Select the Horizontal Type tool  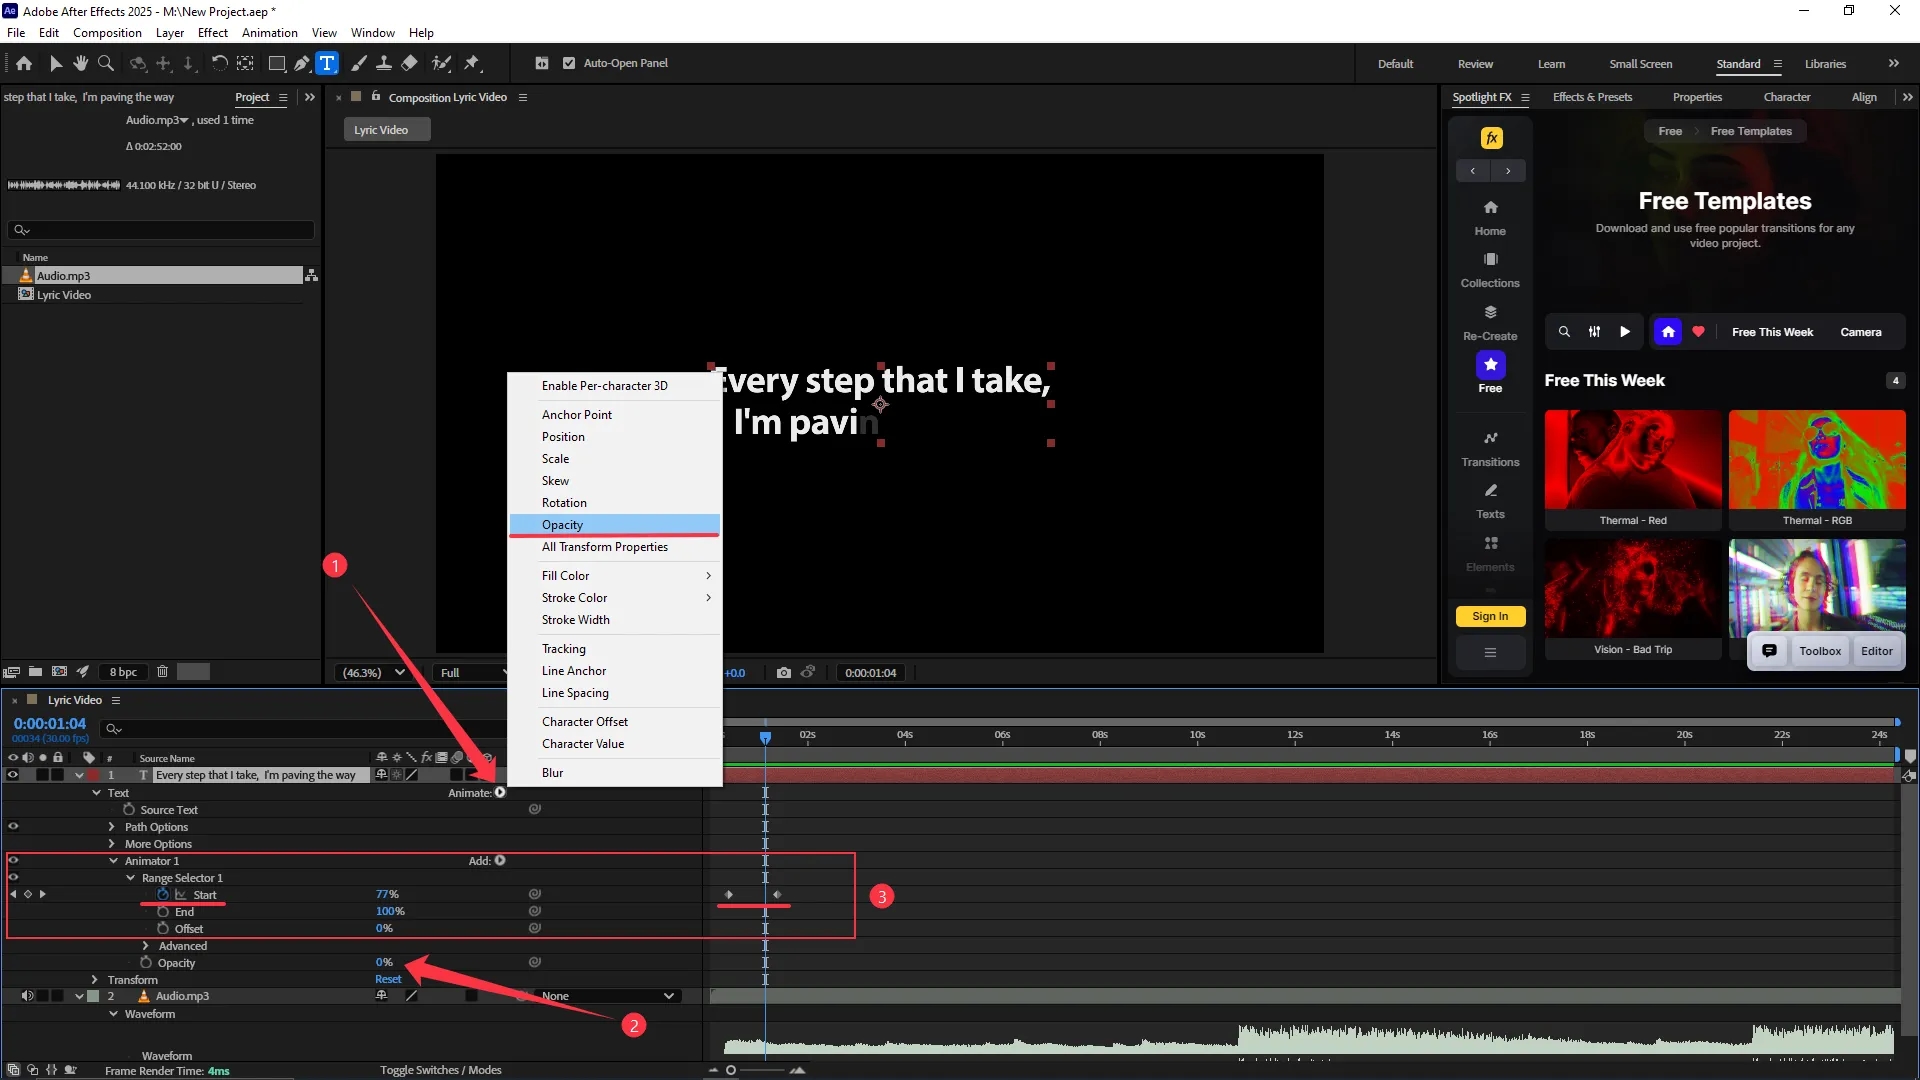(x=327, y=63)
